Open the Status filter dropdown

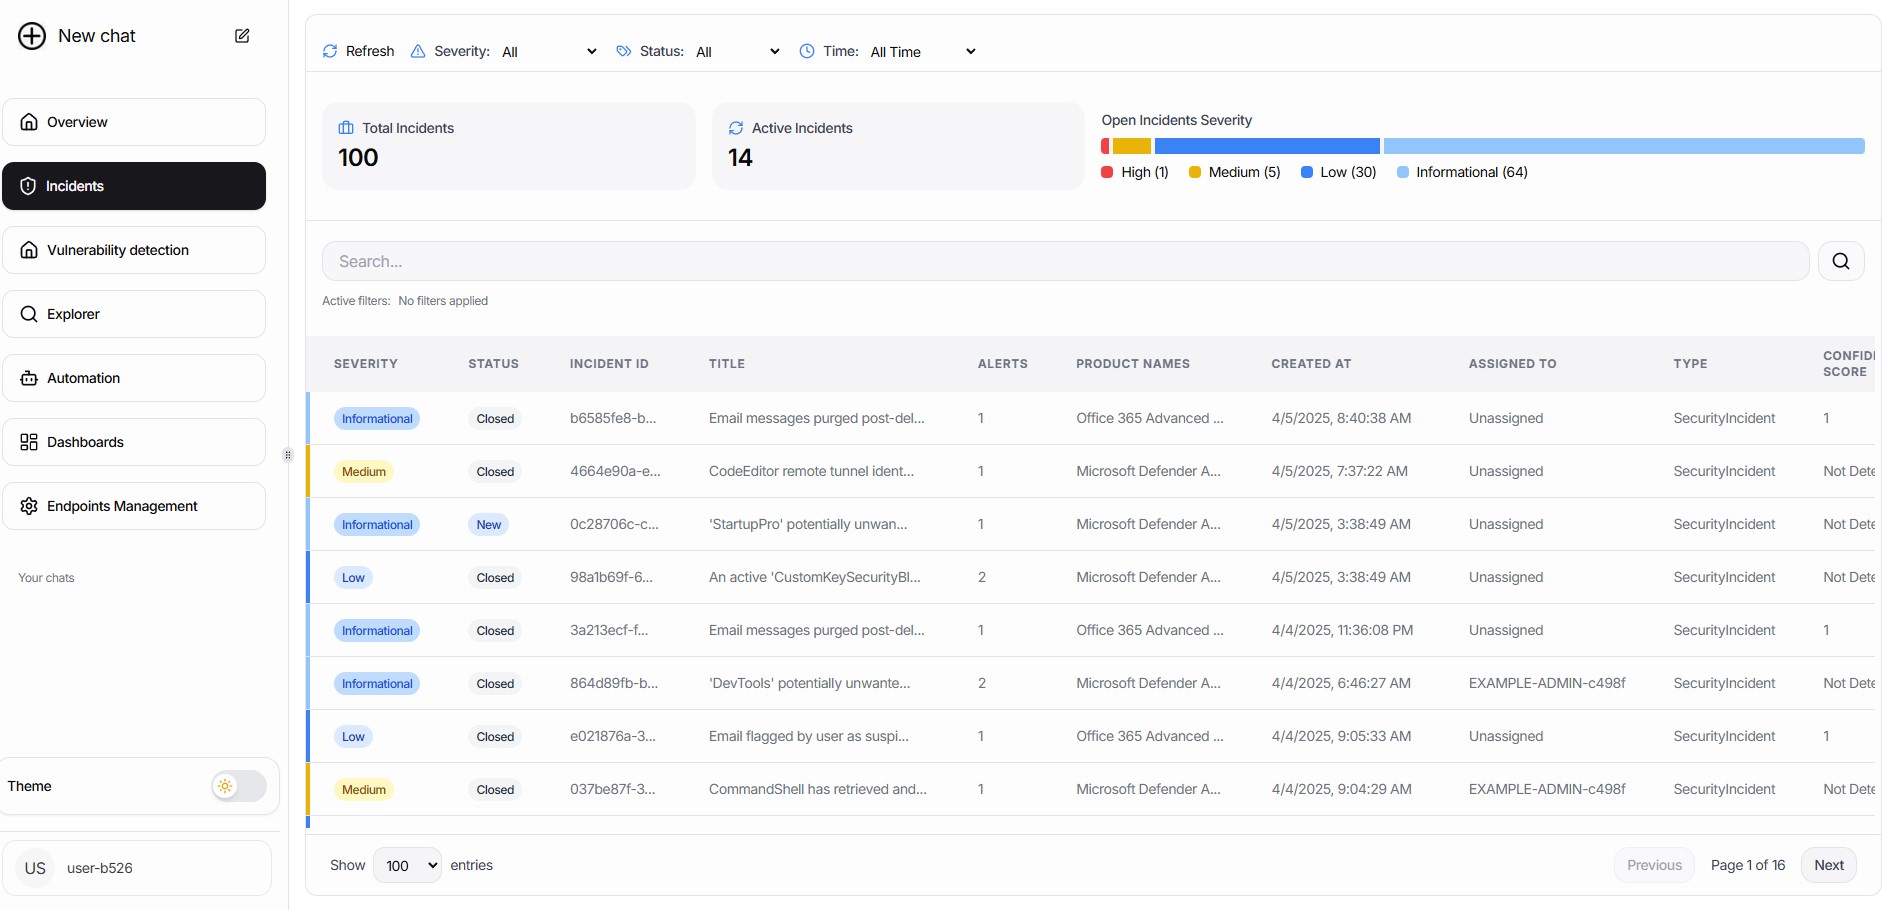pyautogui.click(x=737, y=51)
